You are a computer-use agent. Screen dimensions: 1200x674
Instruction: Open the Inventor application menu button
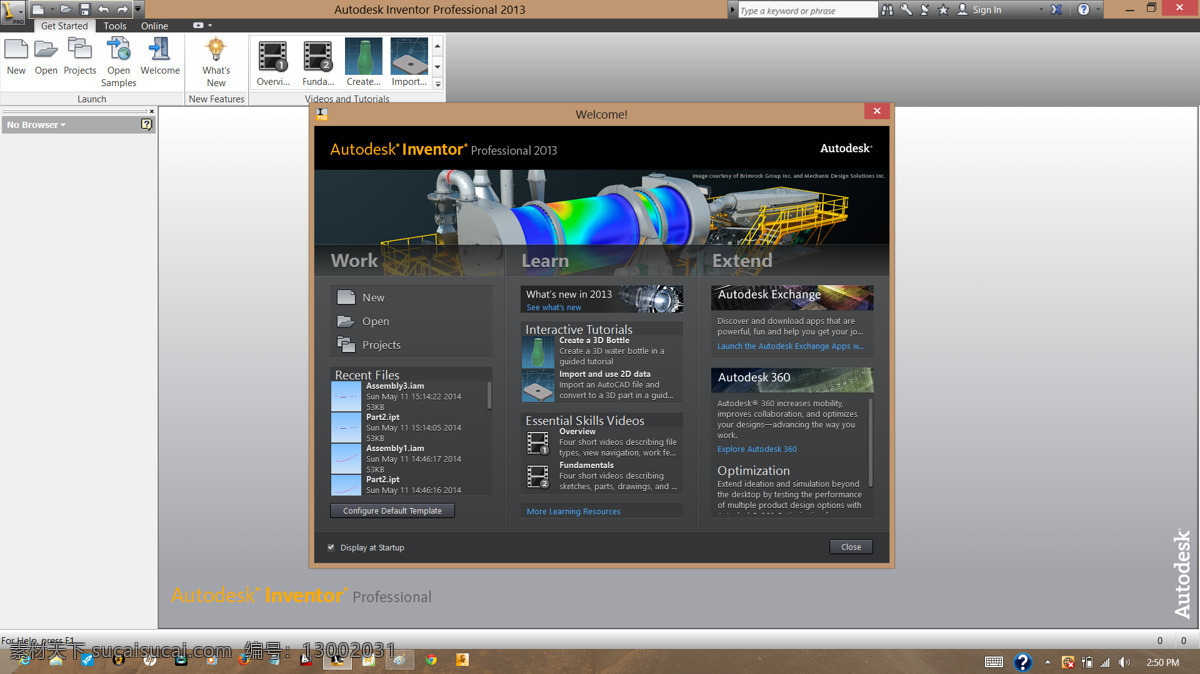click(13, 12)
